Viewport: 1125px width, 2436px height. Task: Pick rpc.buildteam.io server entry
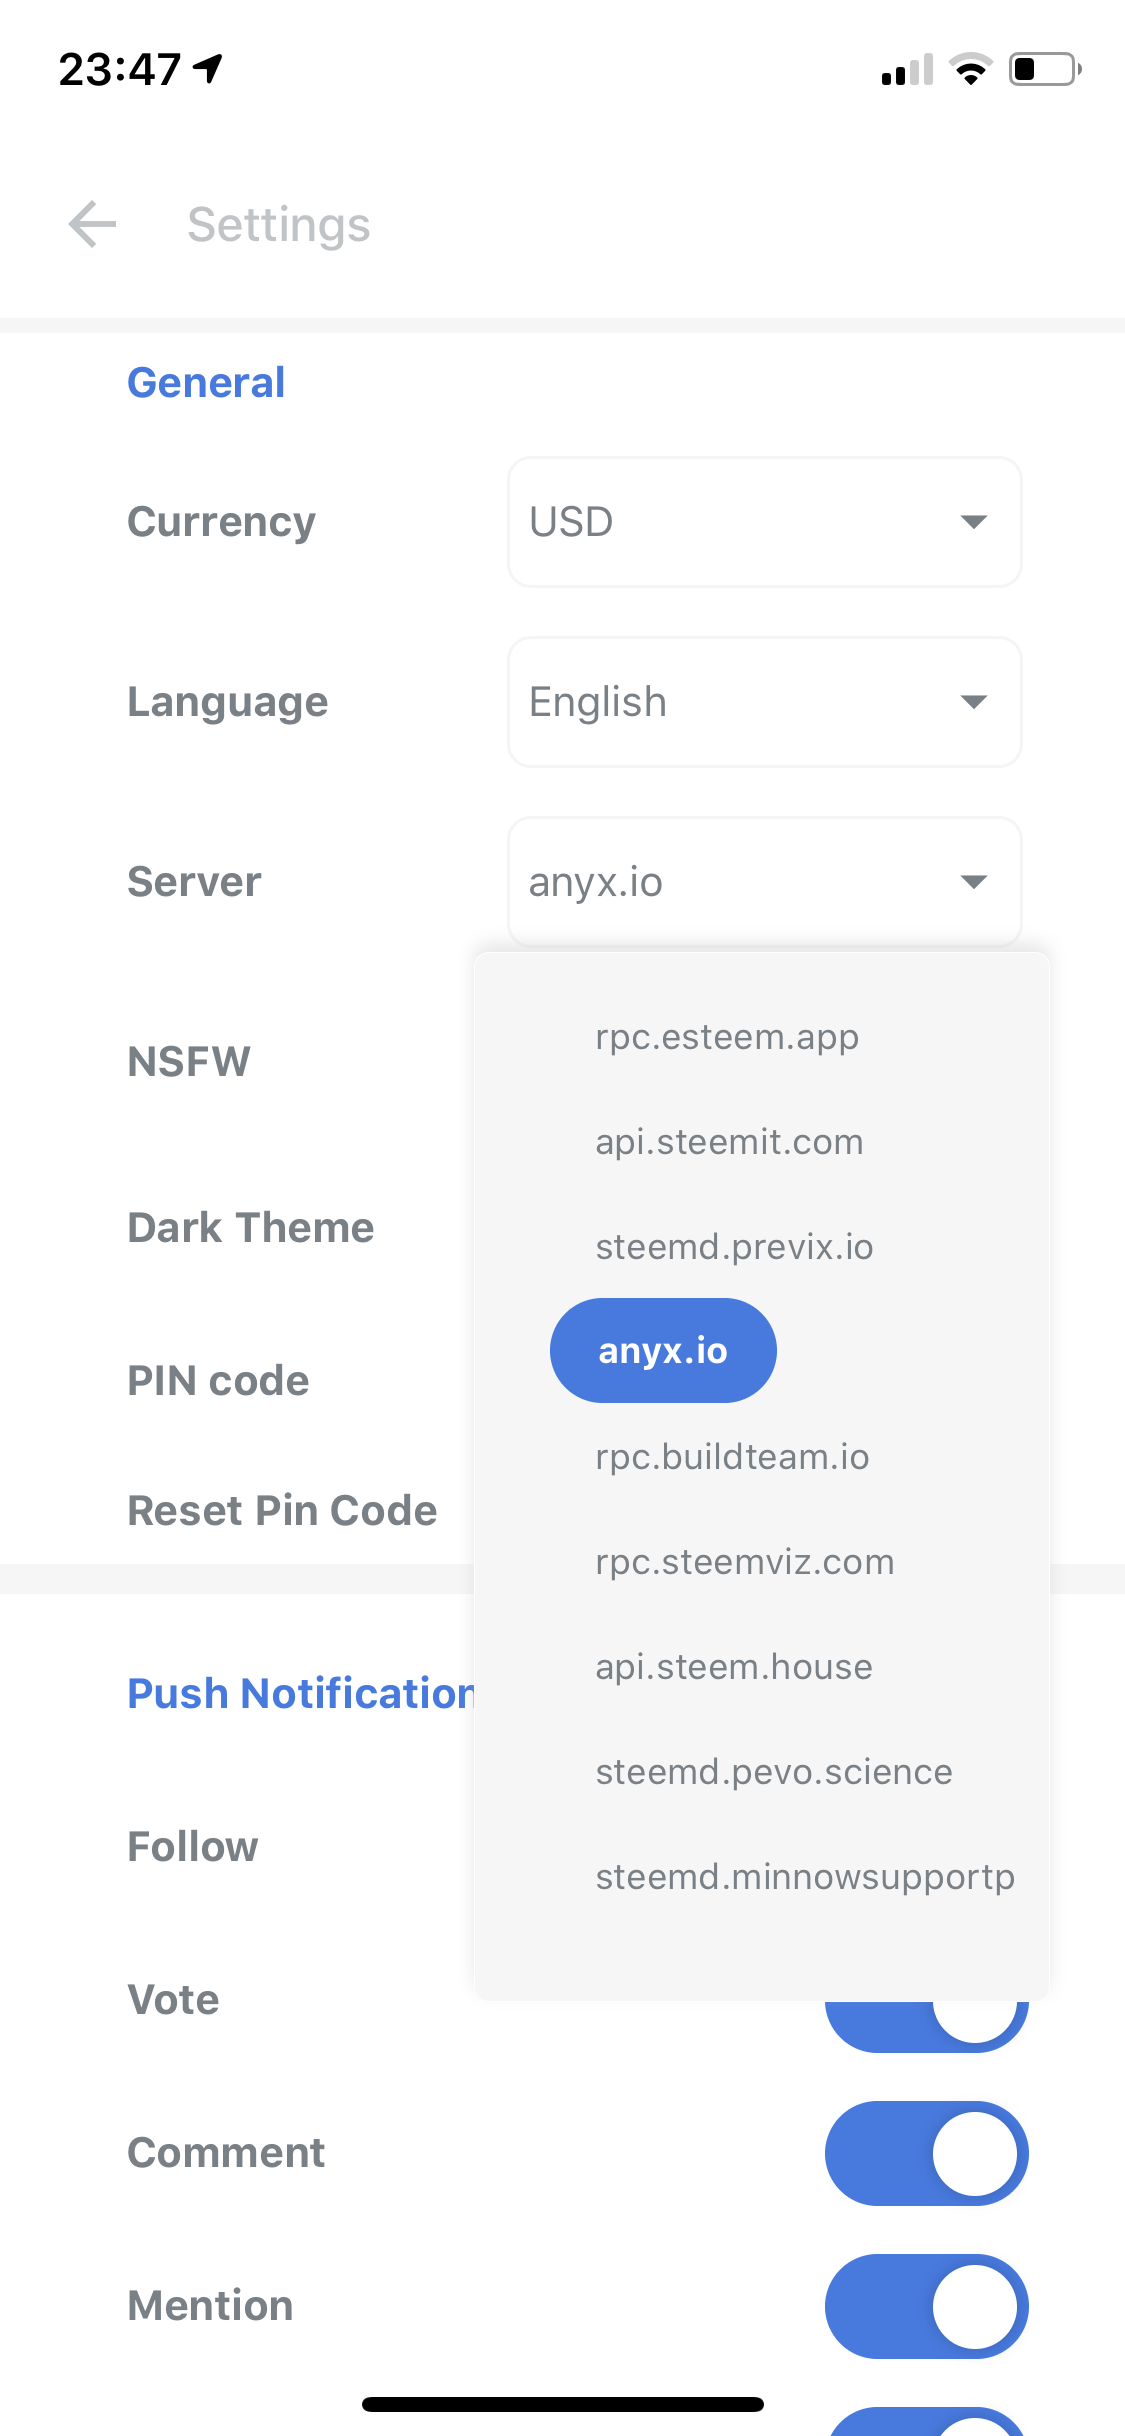point(732,1457)
